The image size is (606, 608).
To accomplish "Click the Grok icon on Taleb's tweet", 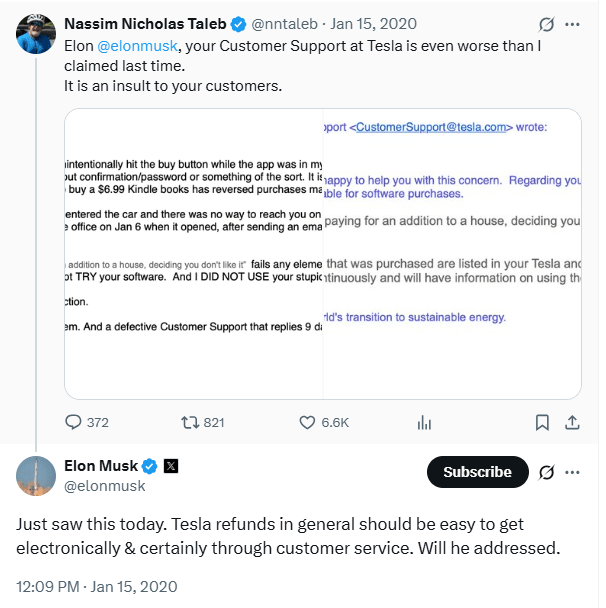I will click(x=546, y=23).
